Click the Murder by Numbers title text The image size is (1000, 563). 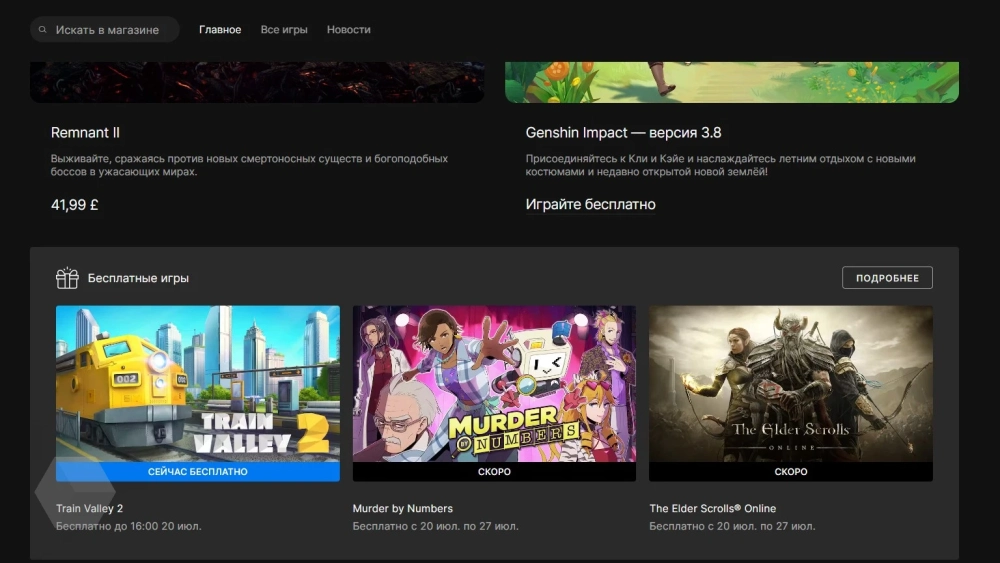[x=402, y=508]
